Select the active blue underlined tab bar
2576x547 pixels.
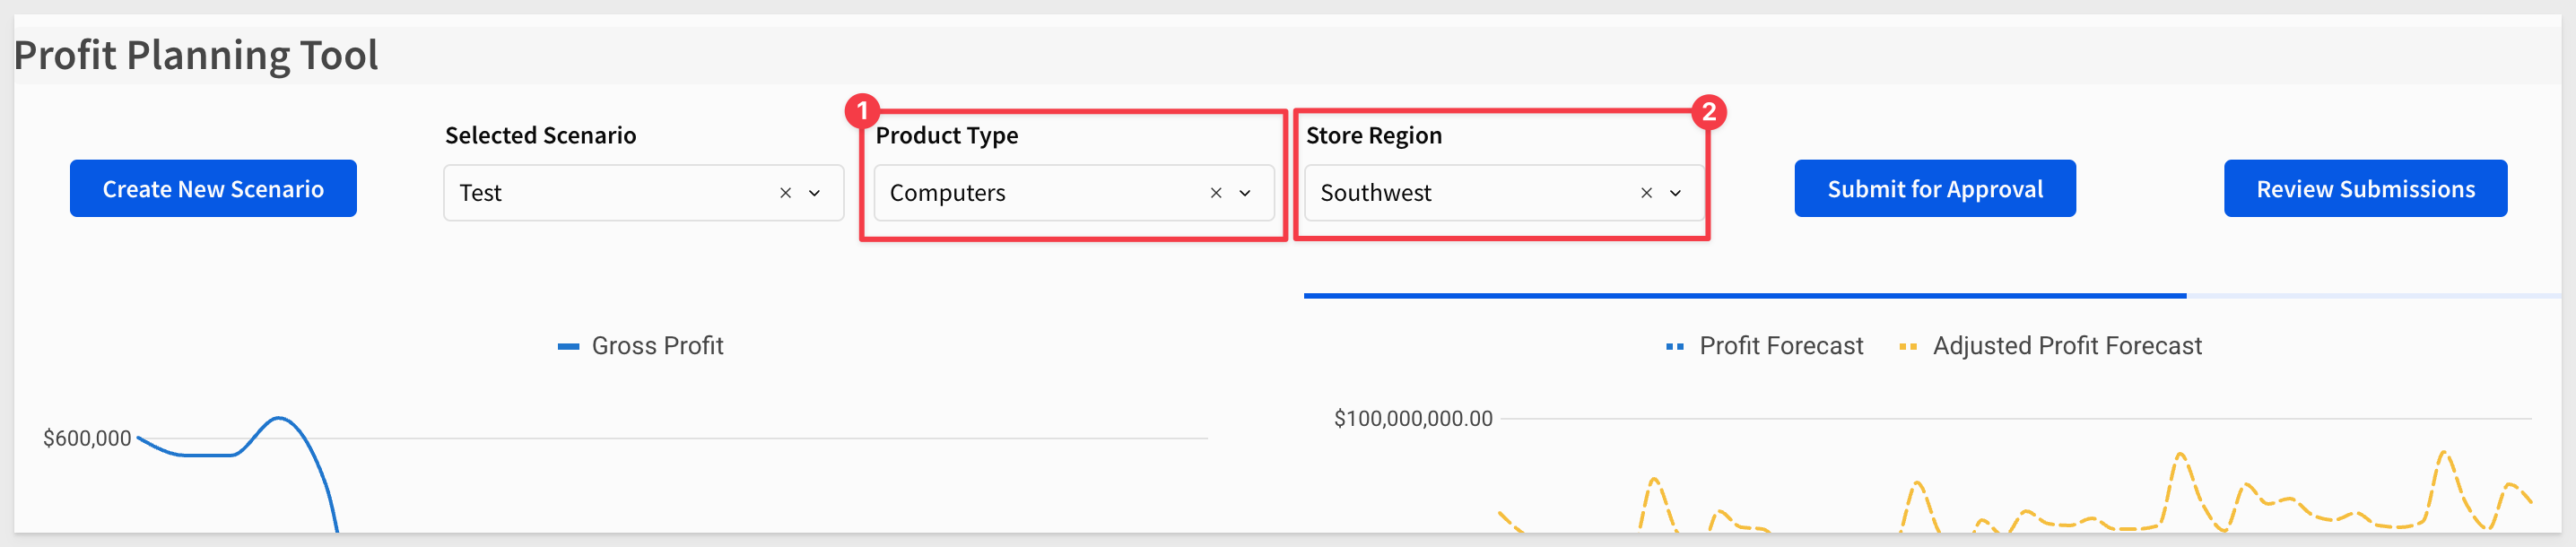[x=1745, y=296]
